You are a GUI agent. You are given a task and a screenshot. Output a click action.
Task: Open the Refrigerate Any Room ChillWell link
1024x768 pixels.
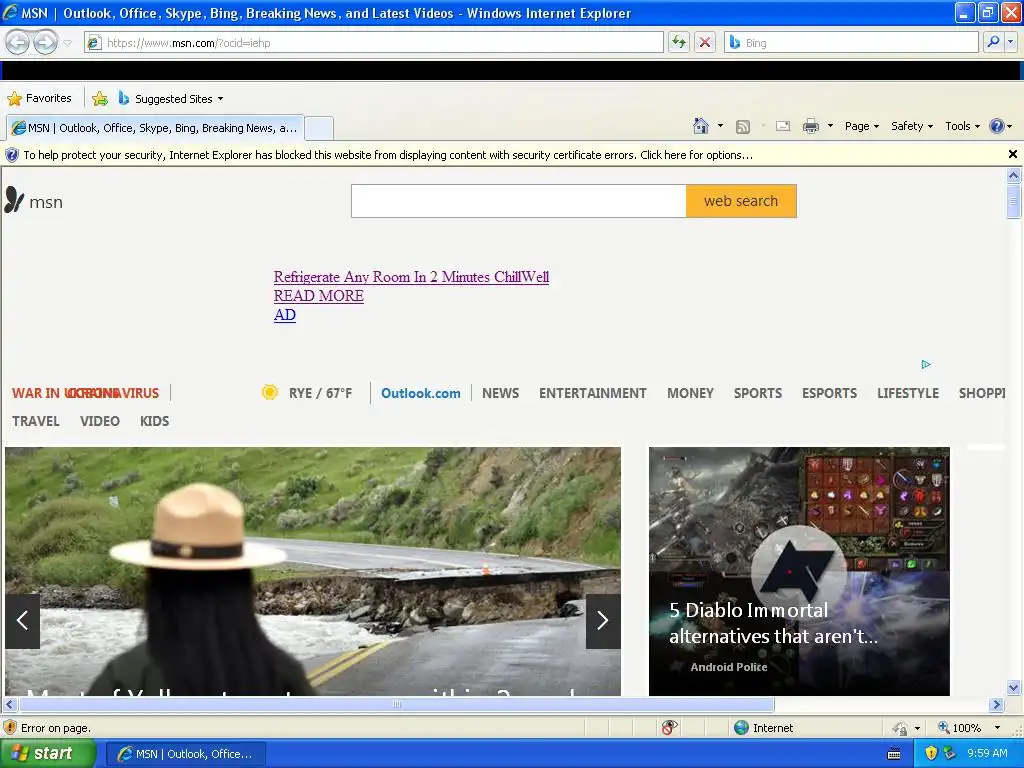[x=411, y=277]
